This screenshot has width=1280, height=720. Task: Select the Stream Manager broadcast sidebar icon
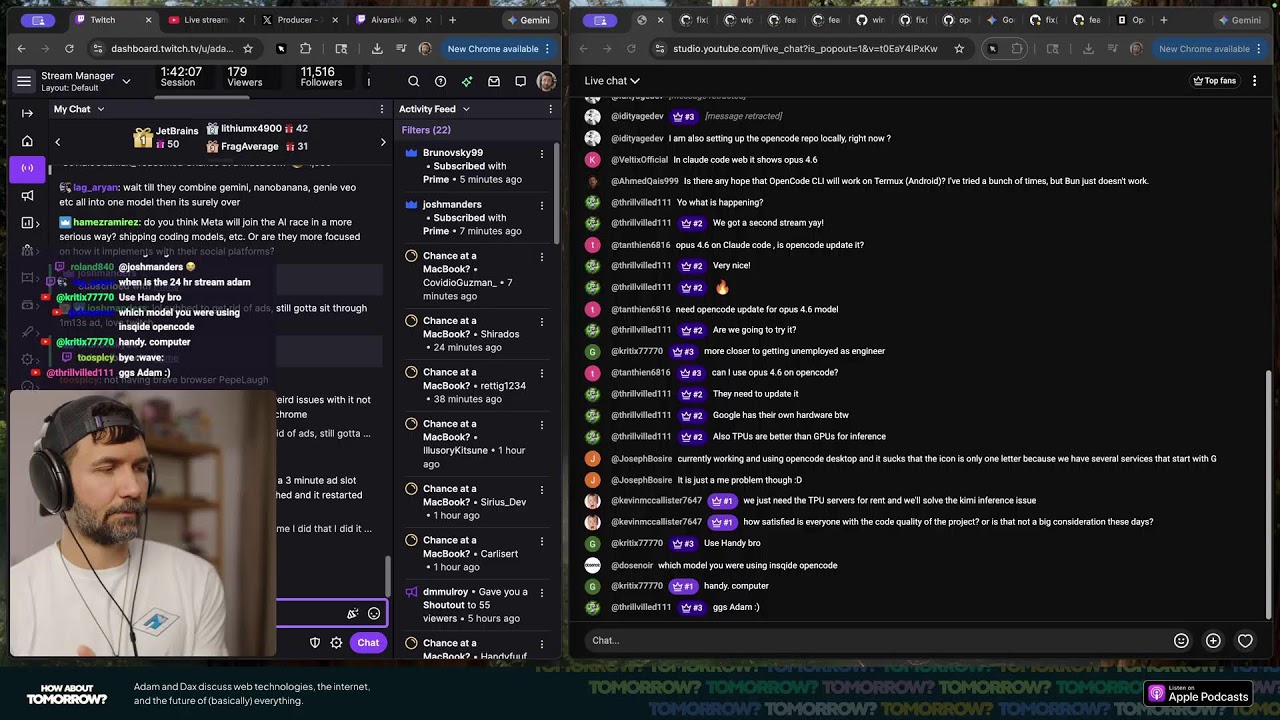(x=27, y=168)
